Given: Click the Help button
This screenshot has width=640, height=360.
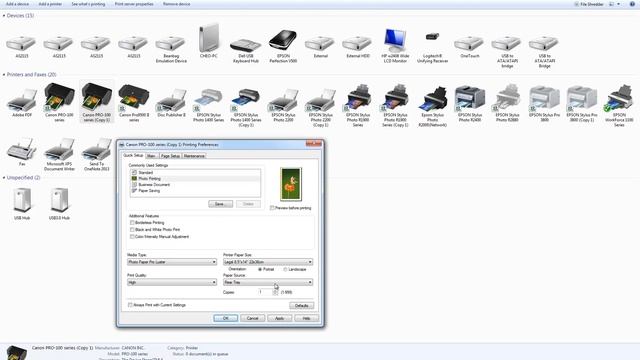Looking at the screenshot, I should [307, 318].
